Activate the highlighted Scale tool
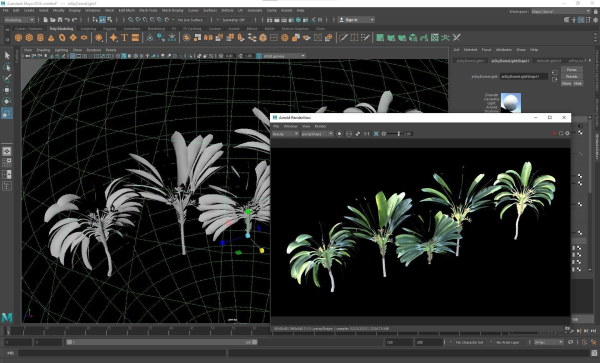This screenshot has height=363, width=600. click(7, 113)
